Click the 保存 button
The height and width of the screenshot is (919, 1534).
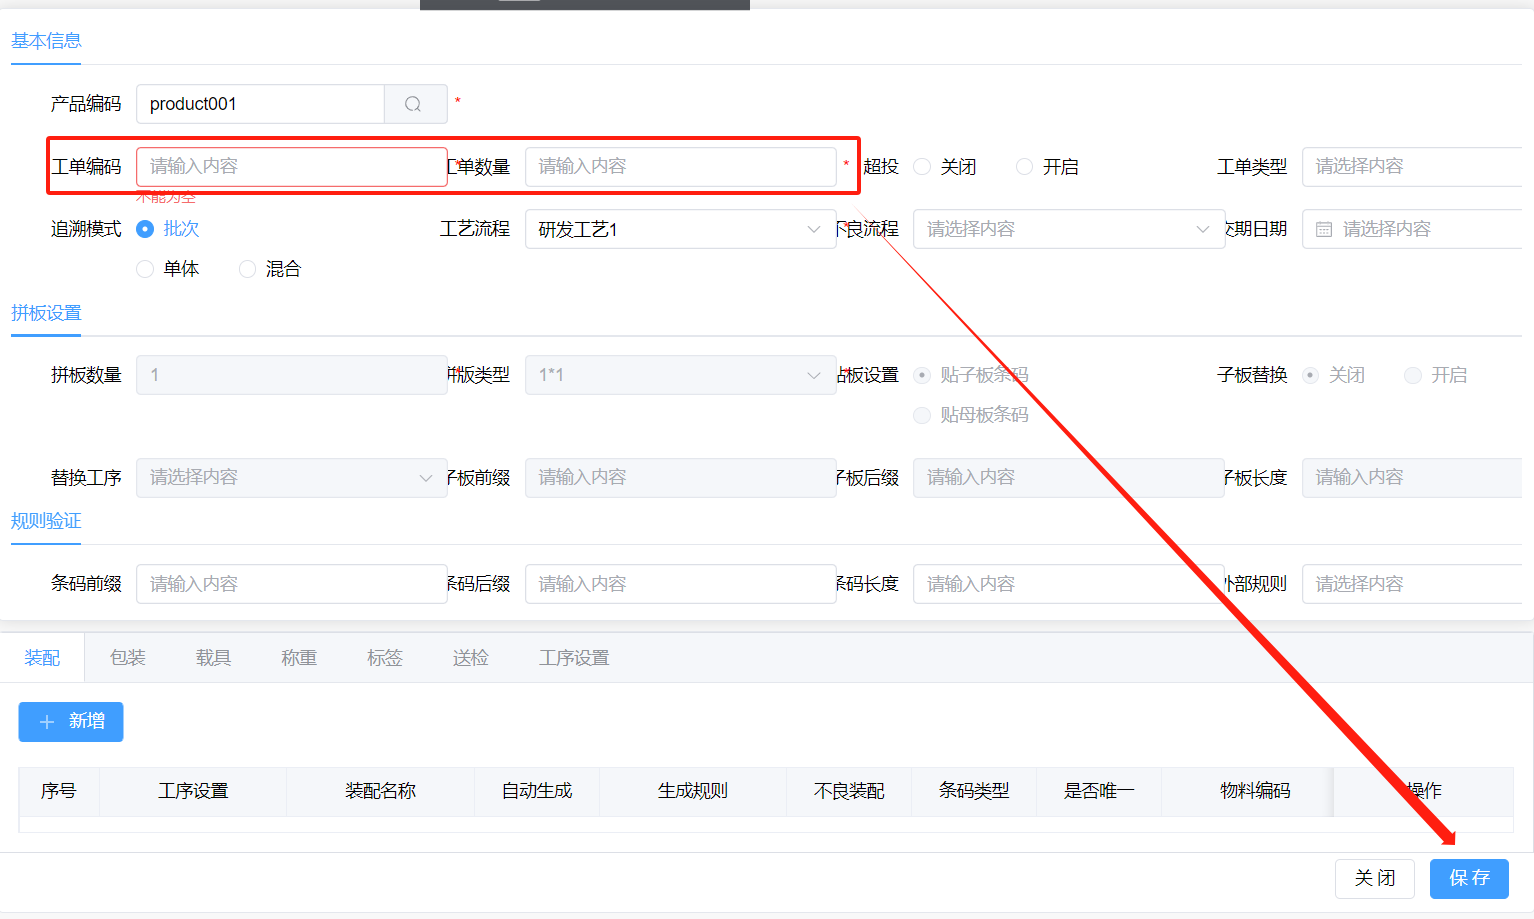tap(1468, 878)
